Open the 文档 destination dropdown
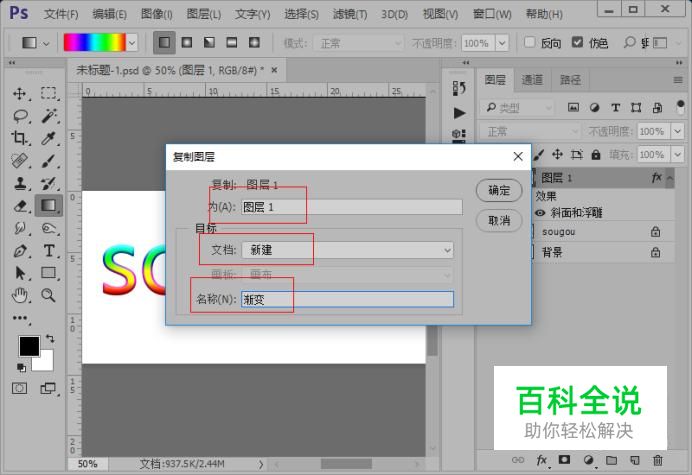The width and height of the screenshot is (692, 475). [x=347, y=250]
